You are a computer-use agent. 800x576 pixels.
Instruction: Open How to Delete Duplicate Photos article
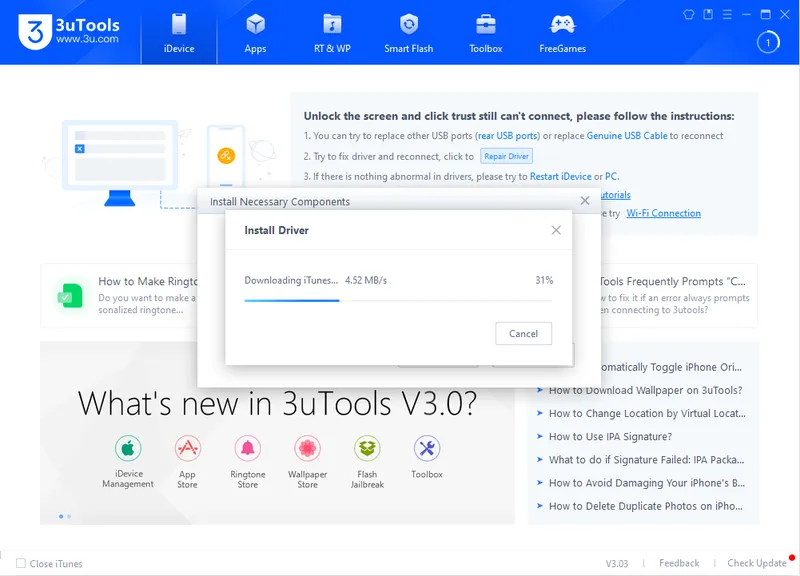click(645, 506)
